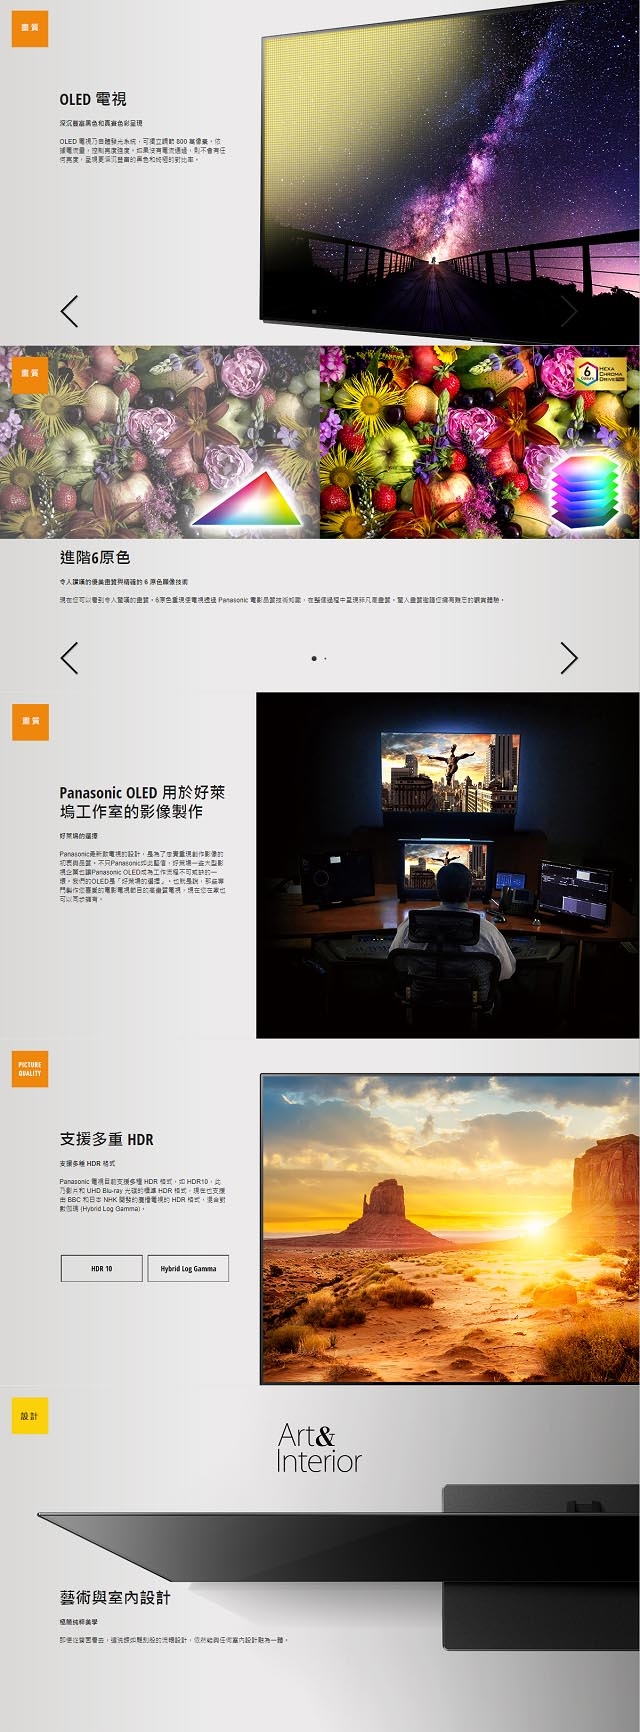Click the Hollywood editing studio photo
640x1732 pixels.
(x=448, y=865)
